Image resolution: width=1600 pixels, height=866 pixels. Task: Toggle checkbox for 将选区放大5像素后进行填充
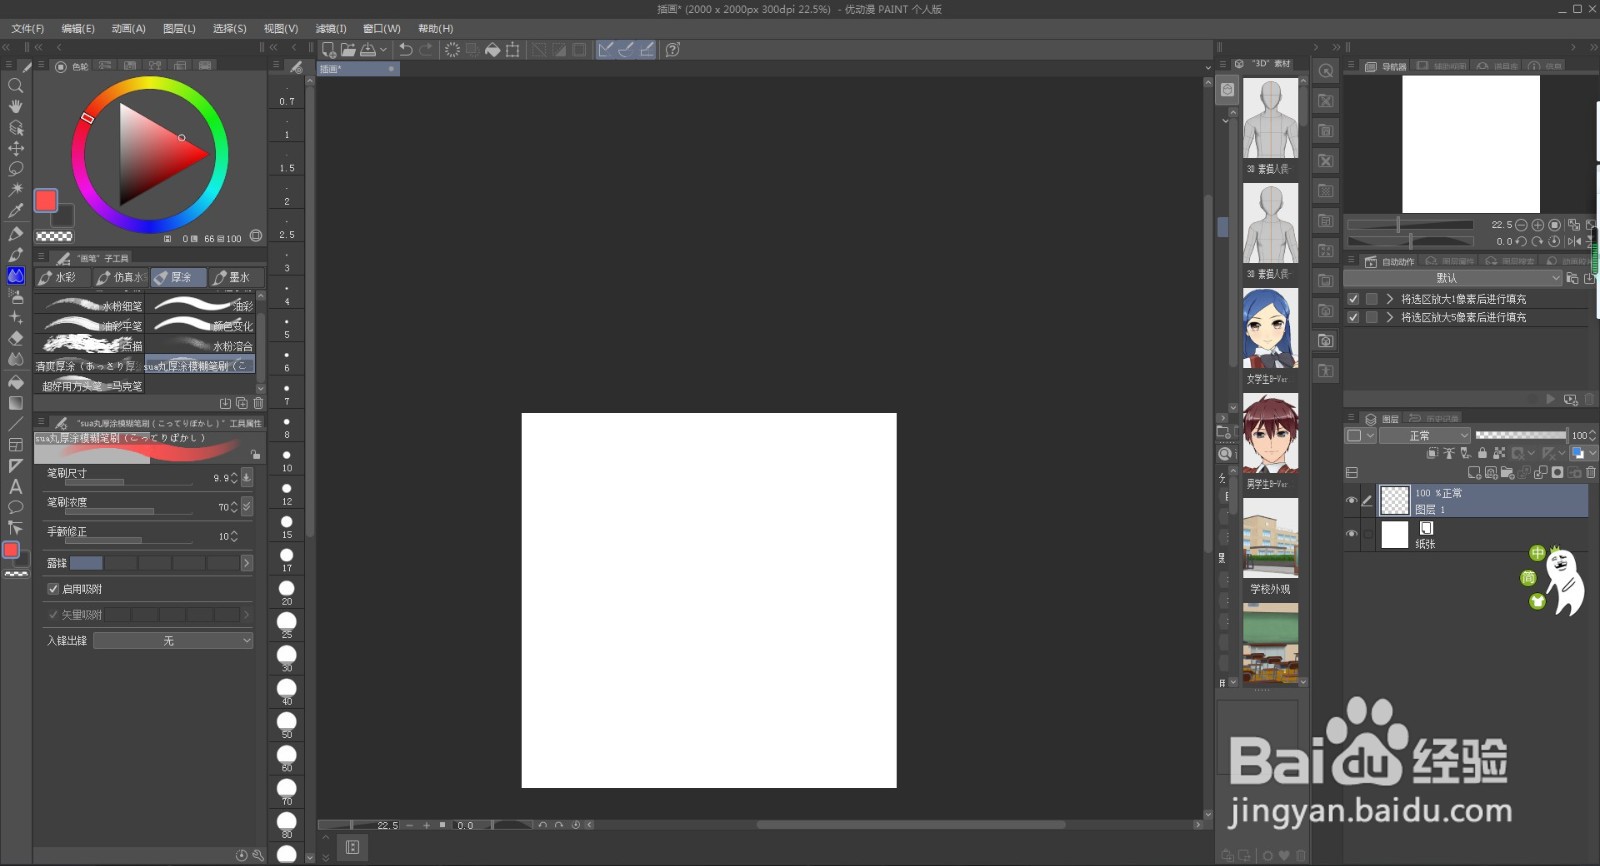coord(1353,317)
